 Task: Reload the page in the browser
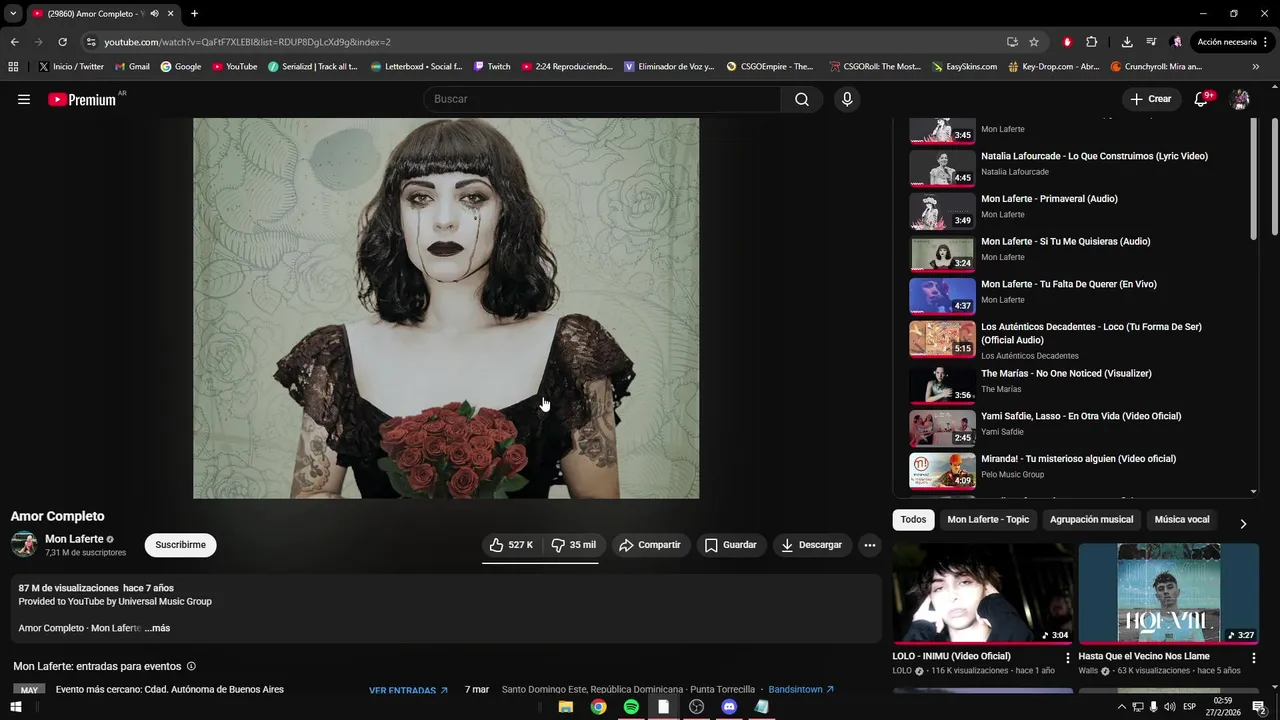(x=62, y=42)
